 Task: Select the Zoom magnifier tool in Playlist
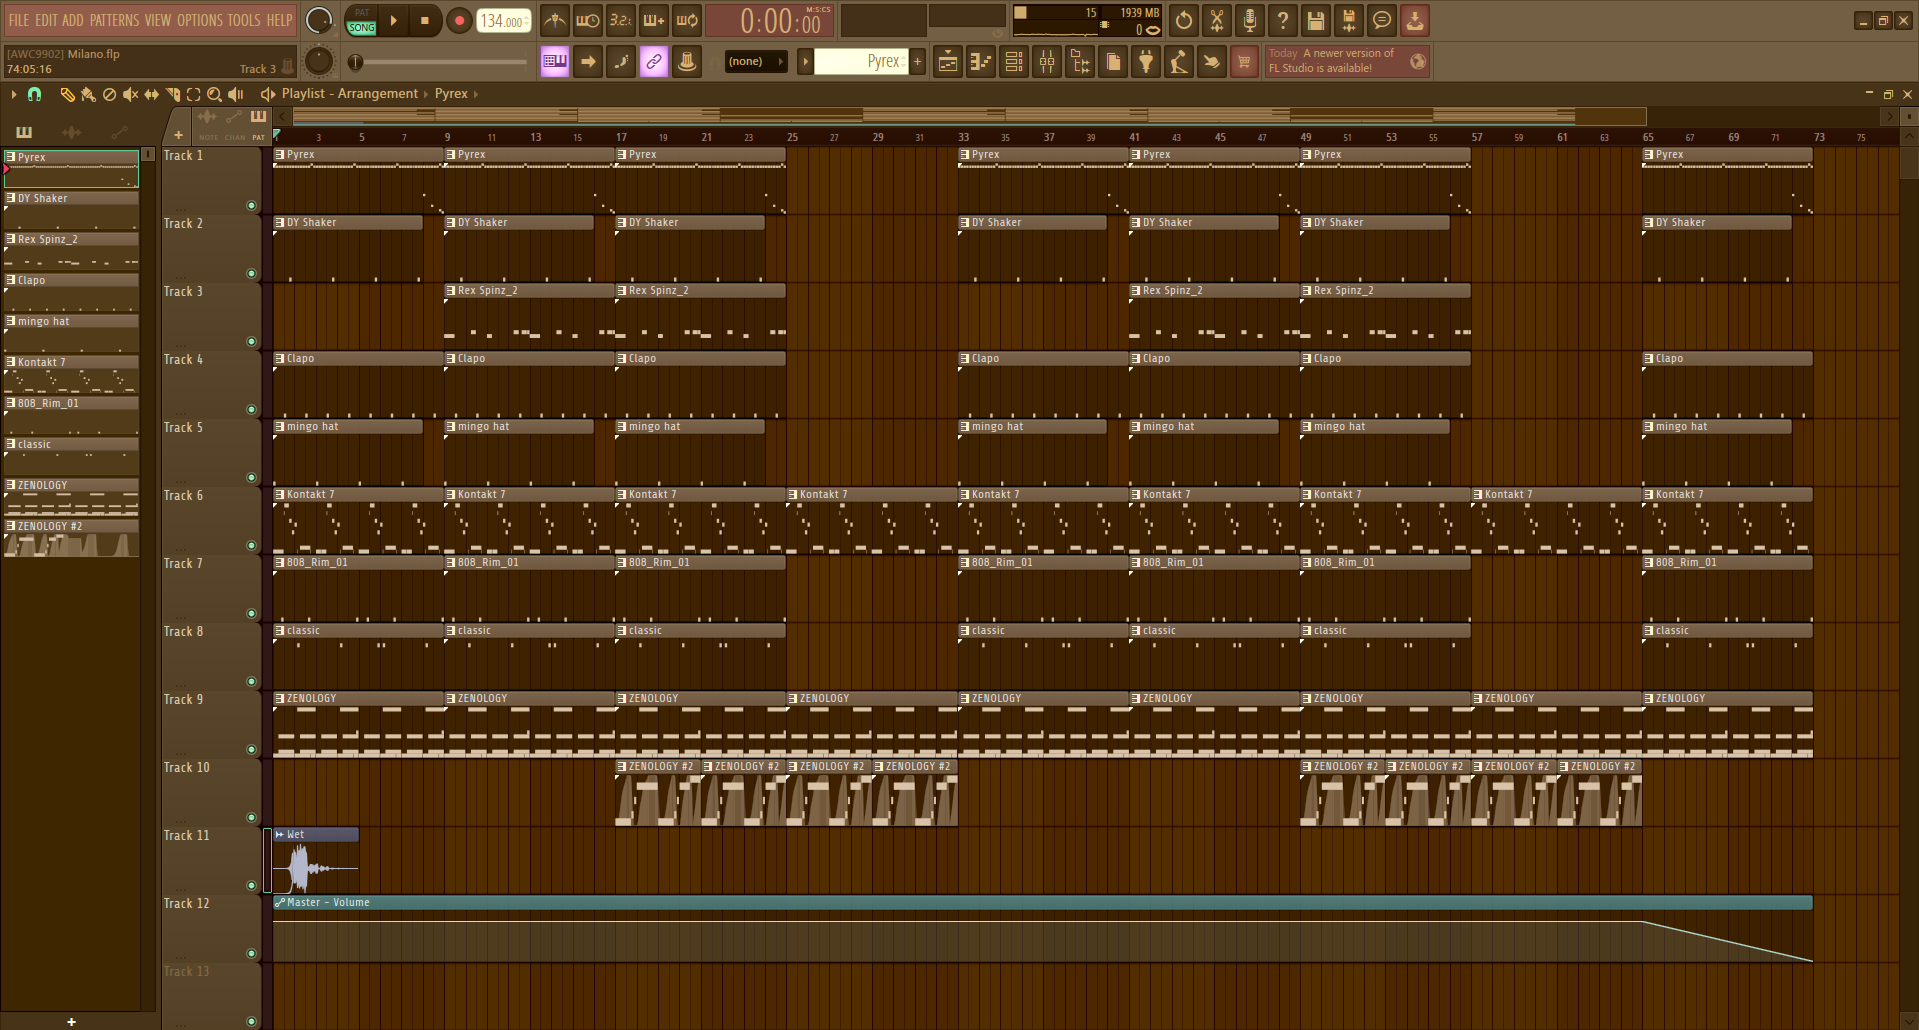click(x=214, y=94)
